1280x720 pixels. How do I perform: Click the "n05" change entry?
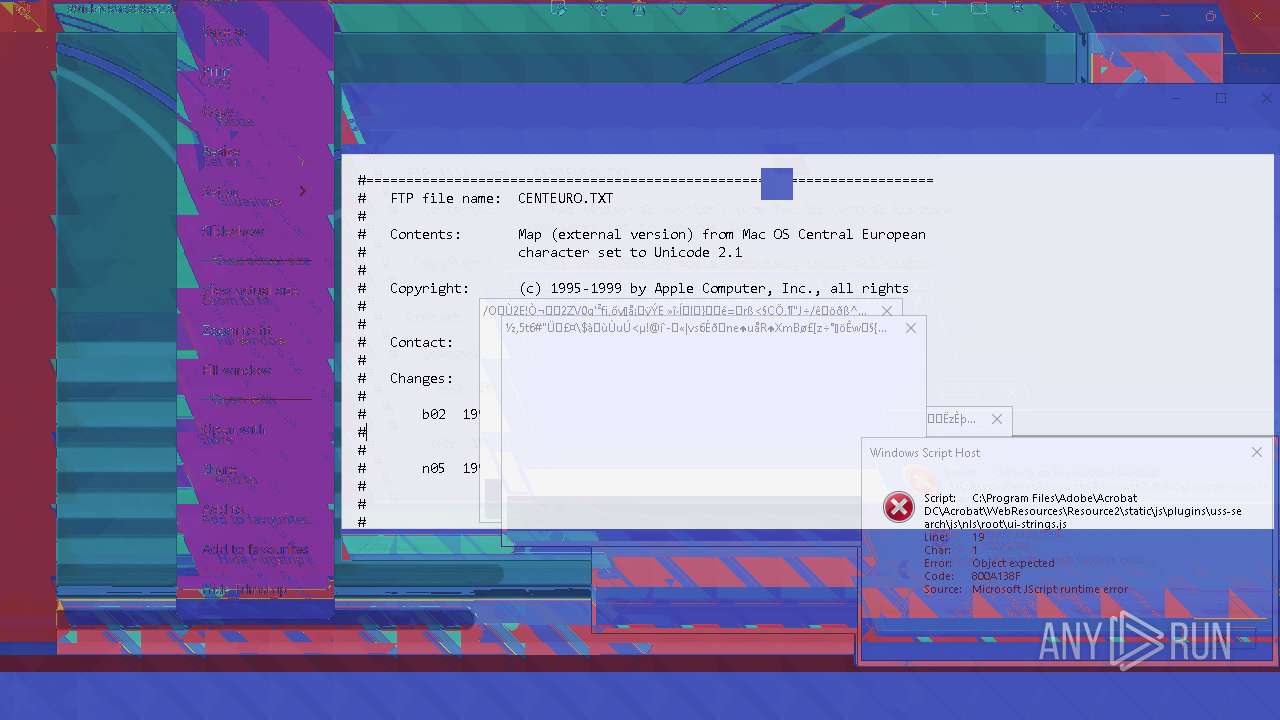pos(433,468)
